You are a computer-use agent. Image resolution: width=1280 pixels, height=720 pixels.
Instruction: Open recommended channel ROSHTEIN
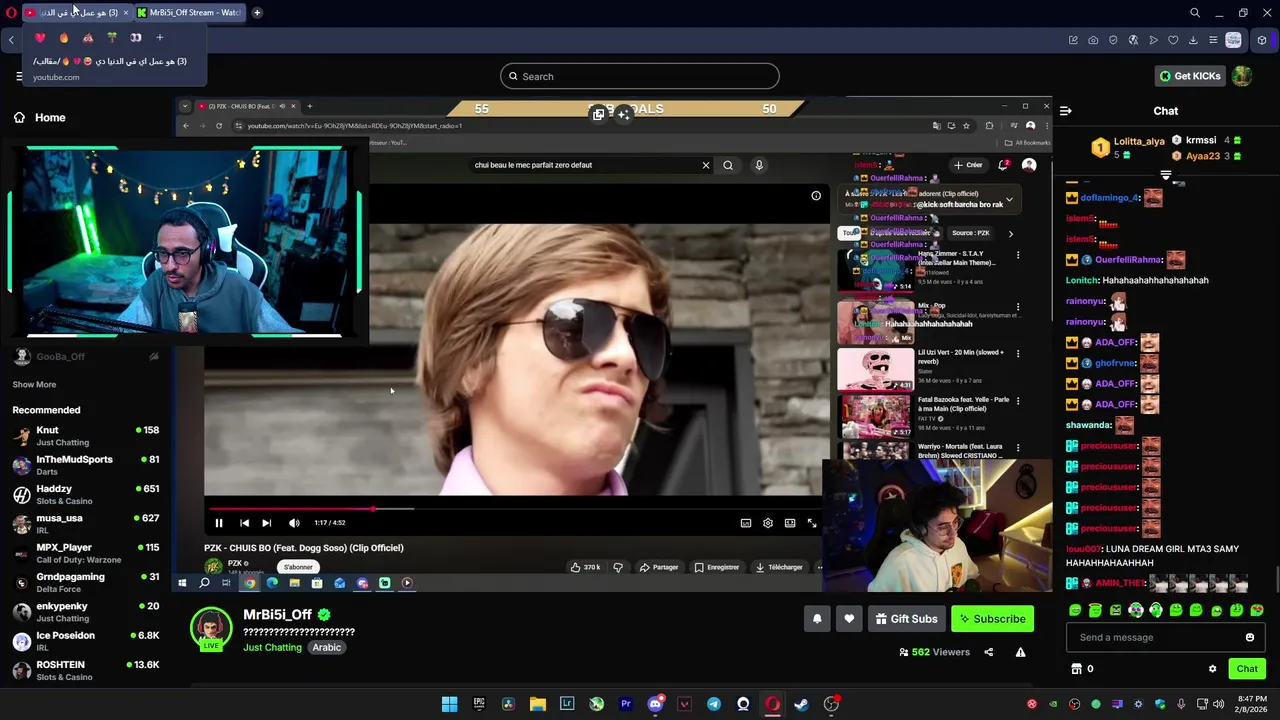click(85, 670)
